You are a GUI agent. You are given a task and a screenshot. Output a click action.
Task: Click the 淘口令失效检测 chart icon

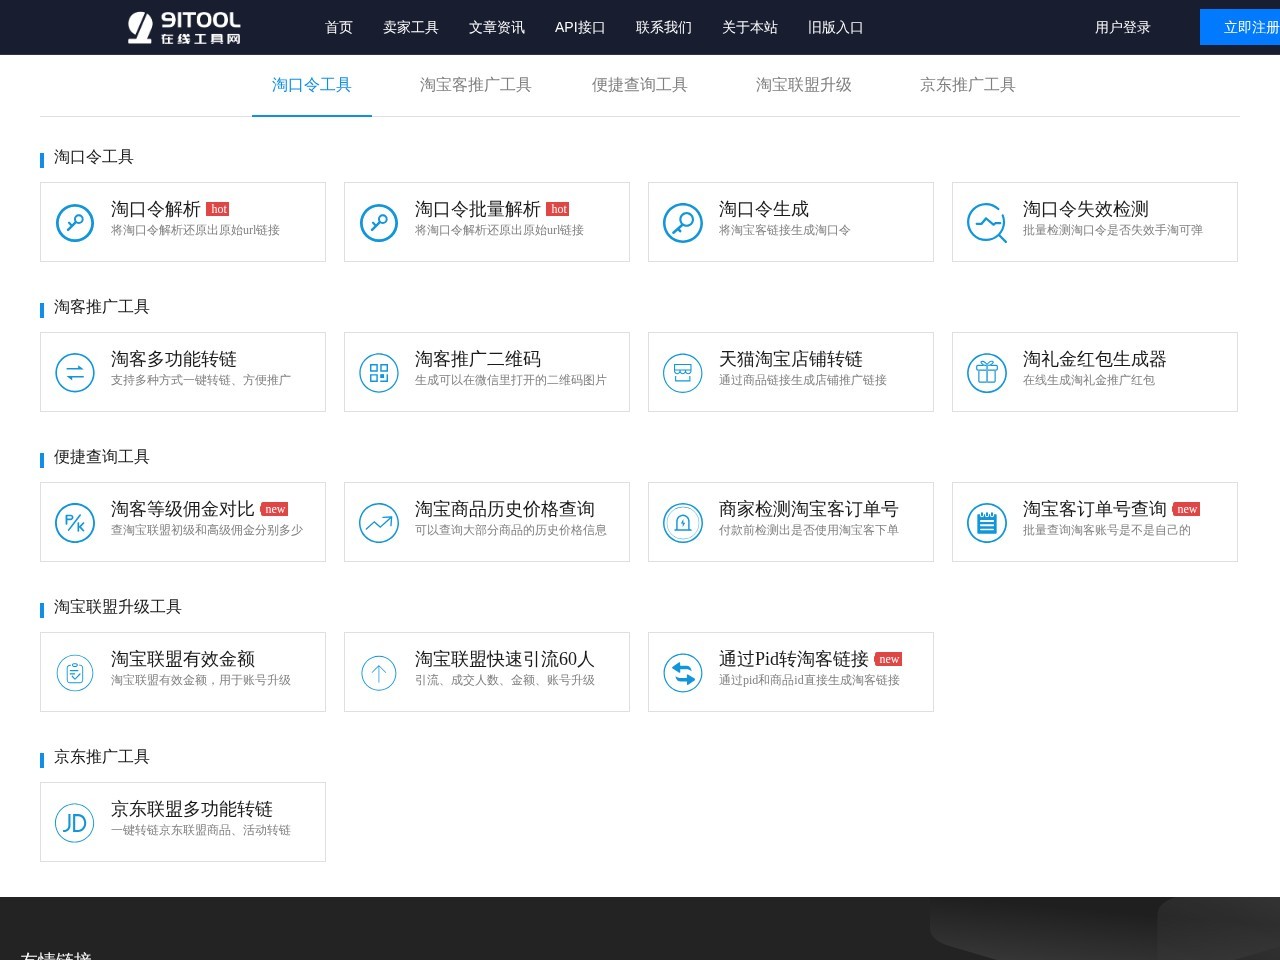click(x=986, y=222)
